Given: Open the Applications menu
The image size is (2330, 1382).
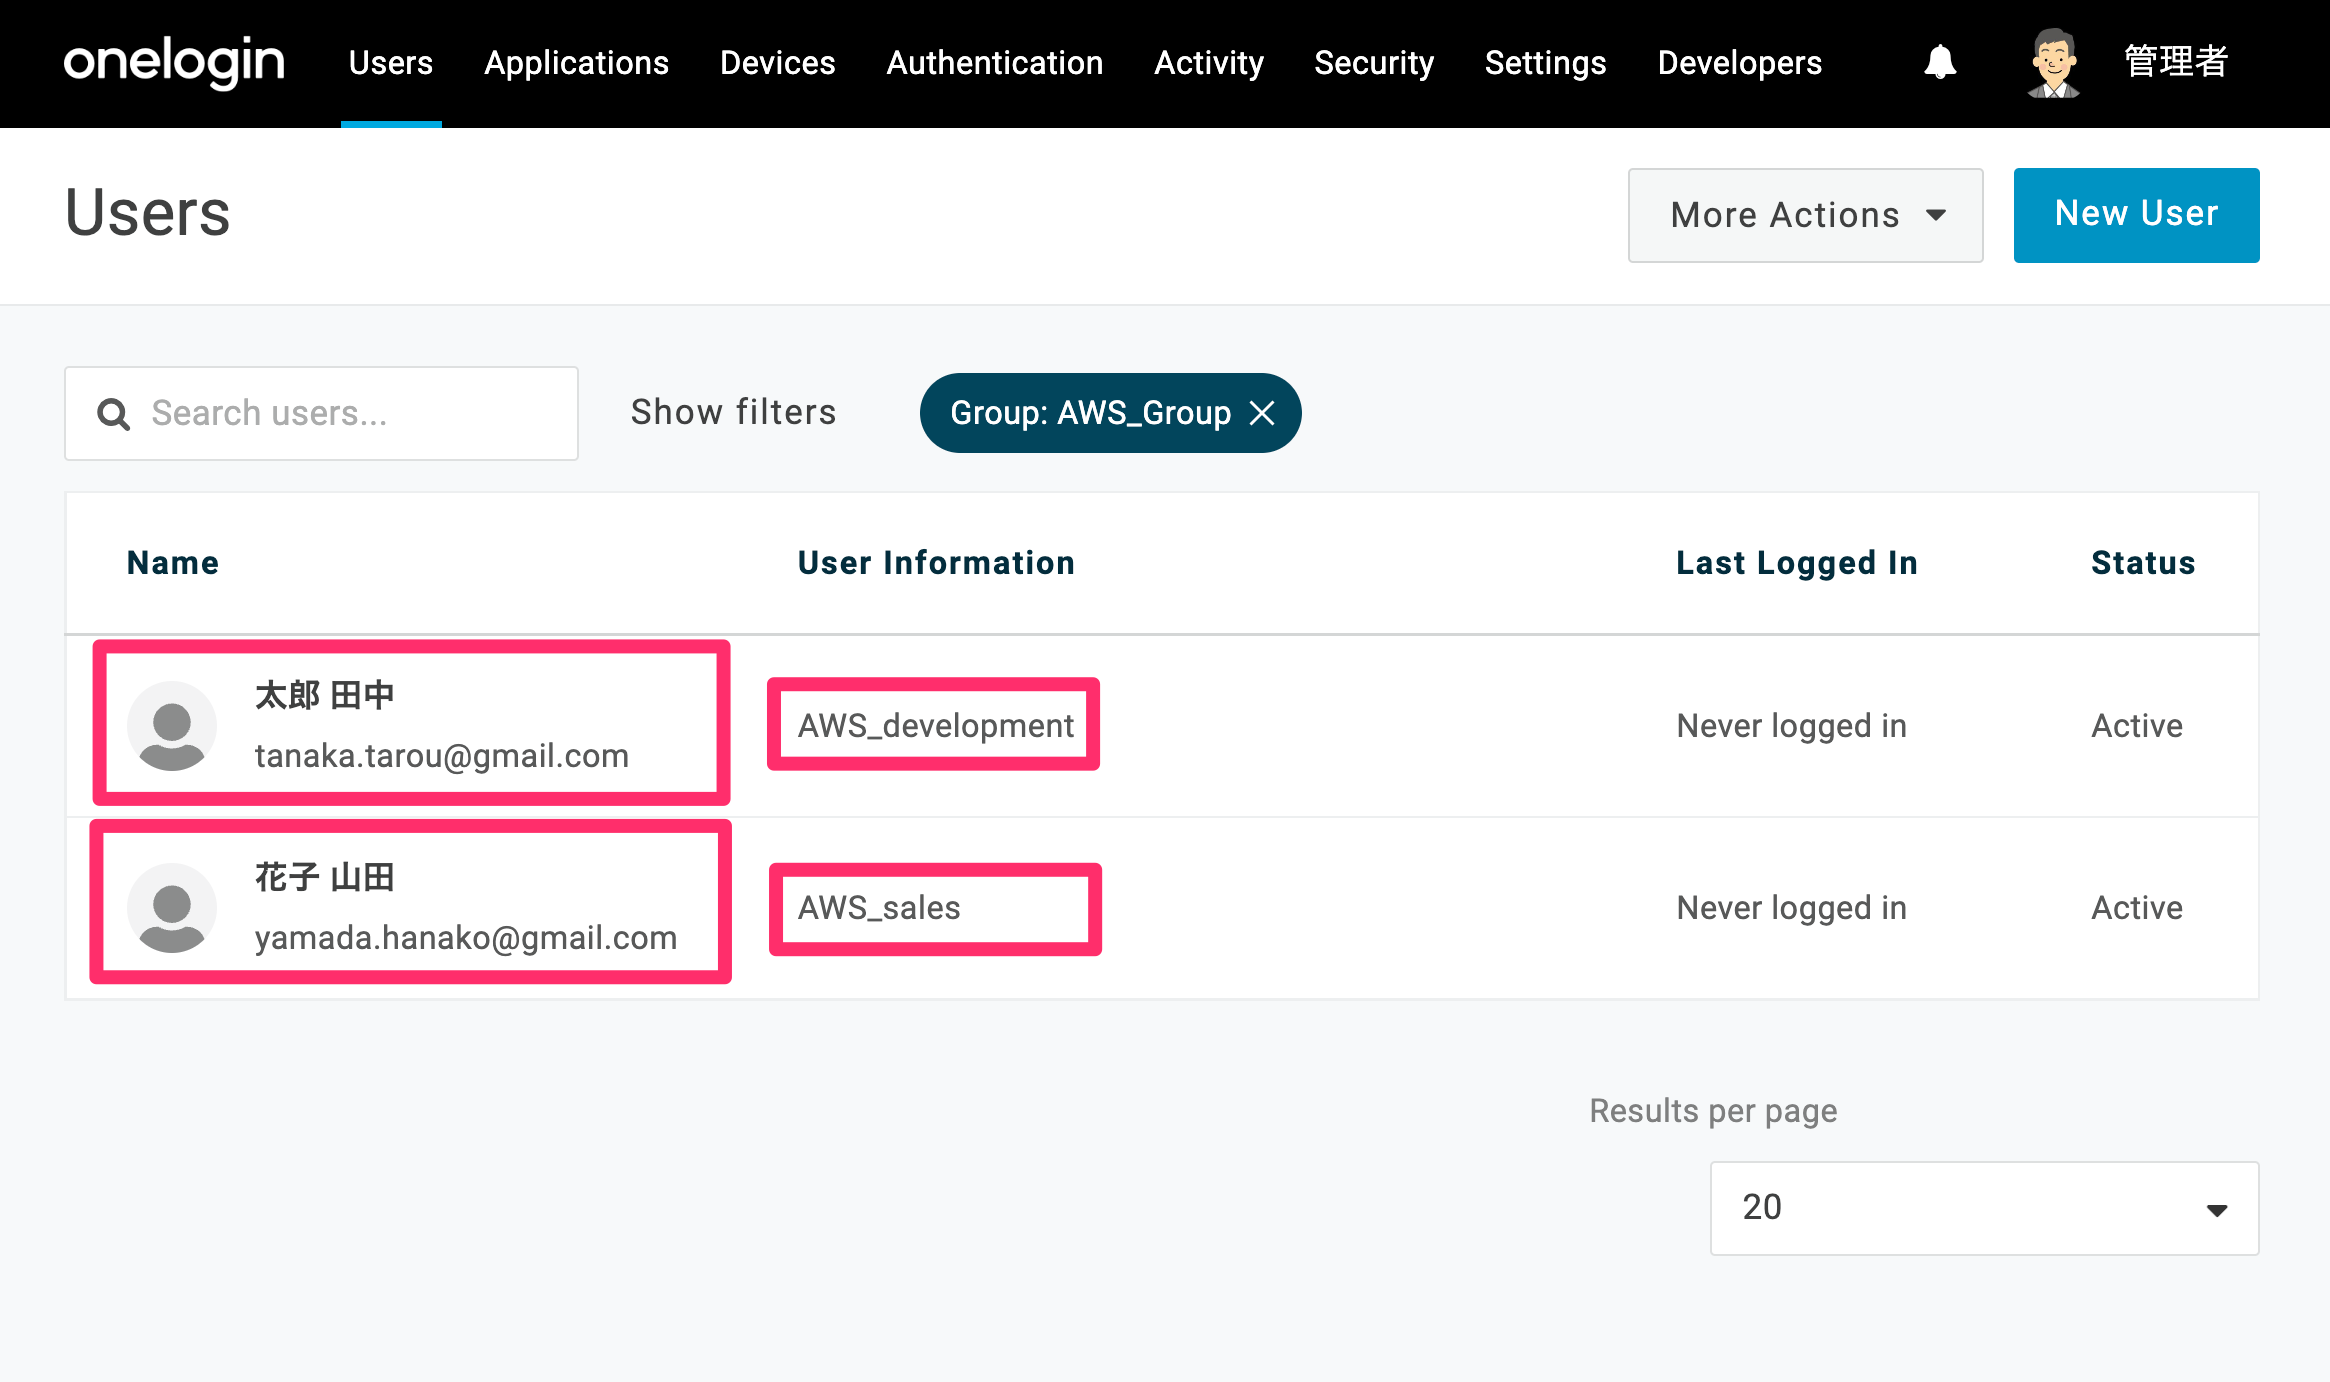Looking at the screenshot, I should [576, 63].
